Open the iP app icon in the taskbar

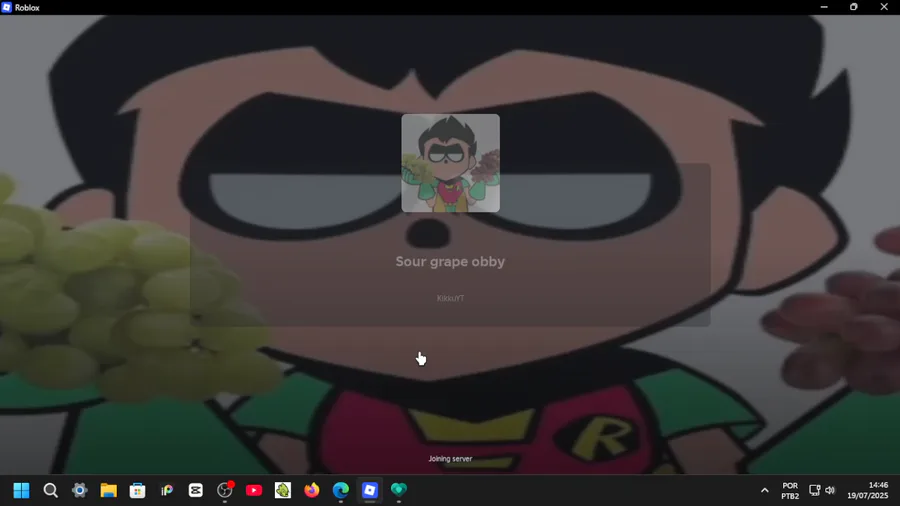pyautogui.click(x=166, y=491)
